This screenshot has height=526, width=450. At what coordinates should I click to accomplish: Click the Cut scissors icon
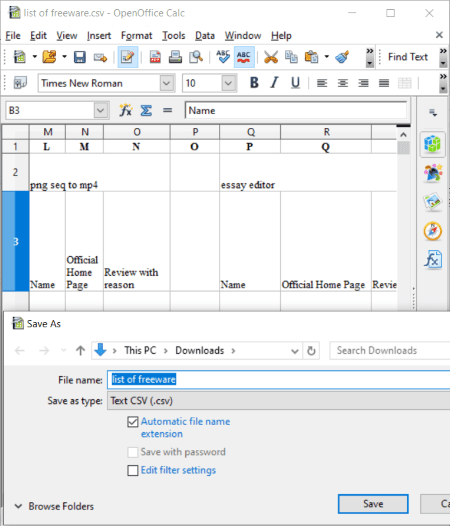coord(271,57)
